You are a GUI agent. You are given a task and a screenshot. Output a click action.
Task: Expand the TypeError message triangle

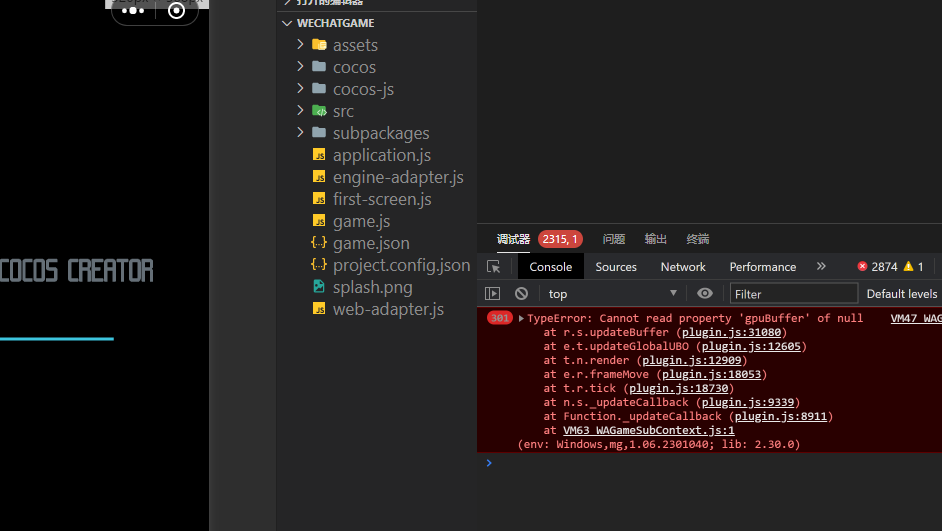[521, 318]
